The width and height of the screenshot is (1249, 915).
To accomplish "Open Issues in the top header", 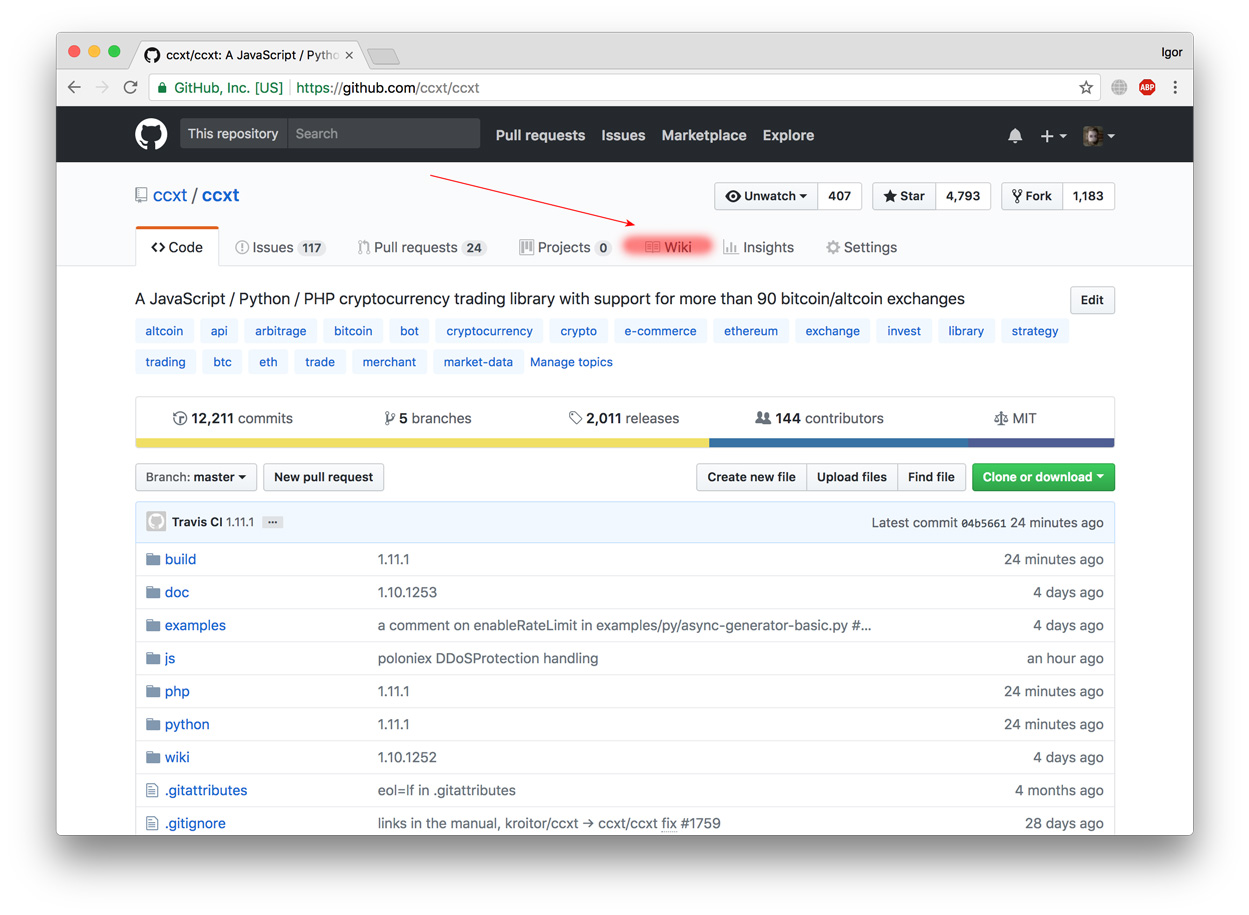I will (x=623, y=135).
